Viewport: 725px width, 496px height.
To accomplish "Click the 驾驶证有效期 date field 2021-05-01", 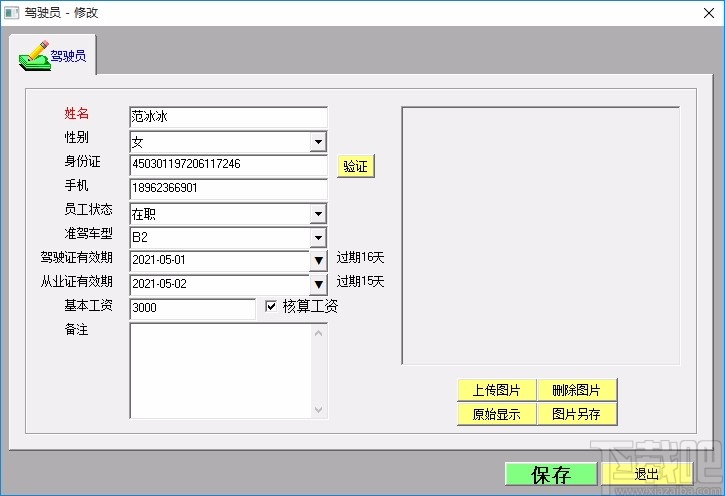I will [220, 261].
